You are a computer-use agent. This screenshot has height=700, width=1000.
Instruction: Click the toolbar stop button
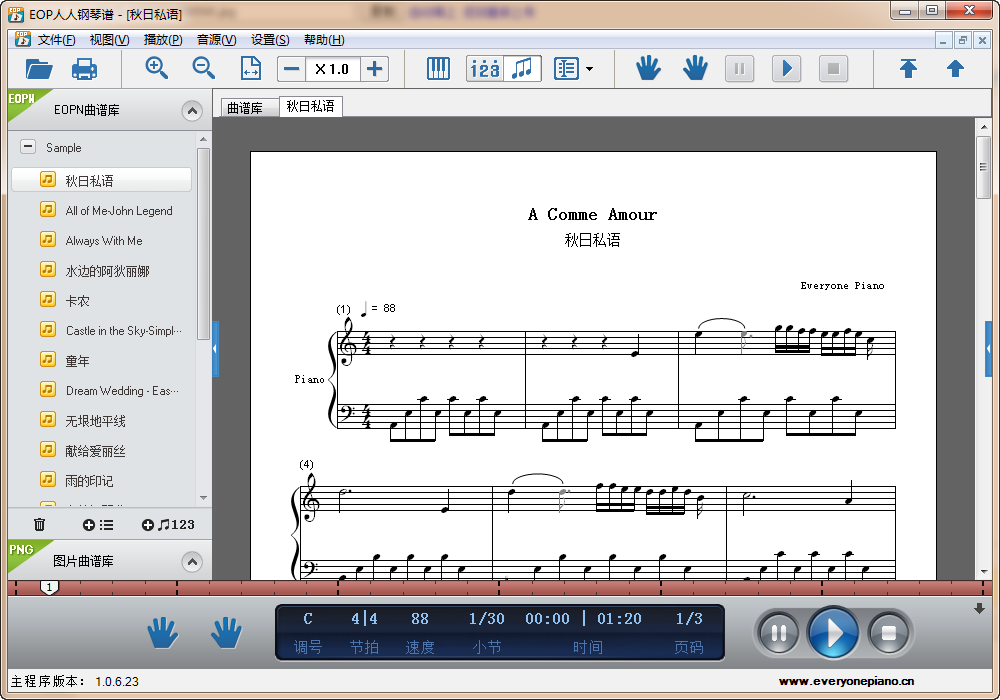(x=833, y=68)
